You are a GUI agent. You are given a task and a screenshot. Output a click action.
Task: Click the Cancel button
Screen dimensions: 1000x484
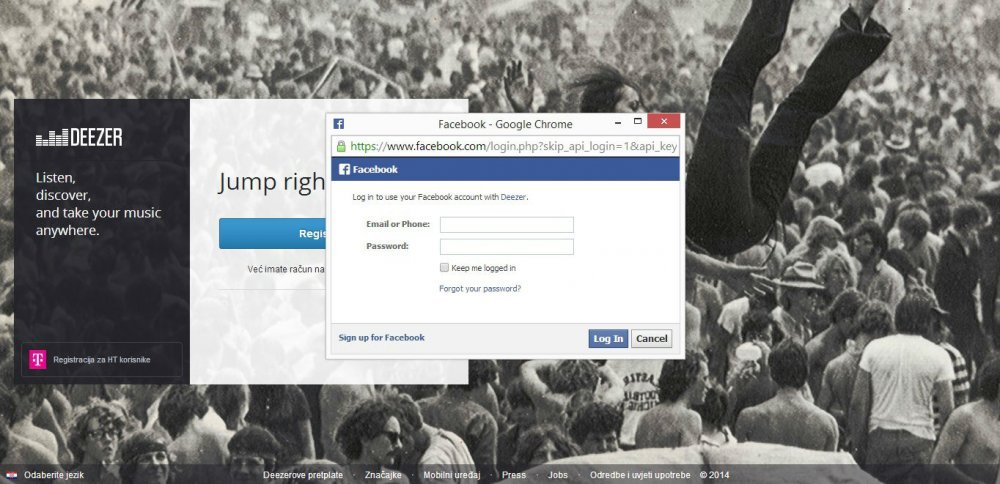(x=652, y=339)
